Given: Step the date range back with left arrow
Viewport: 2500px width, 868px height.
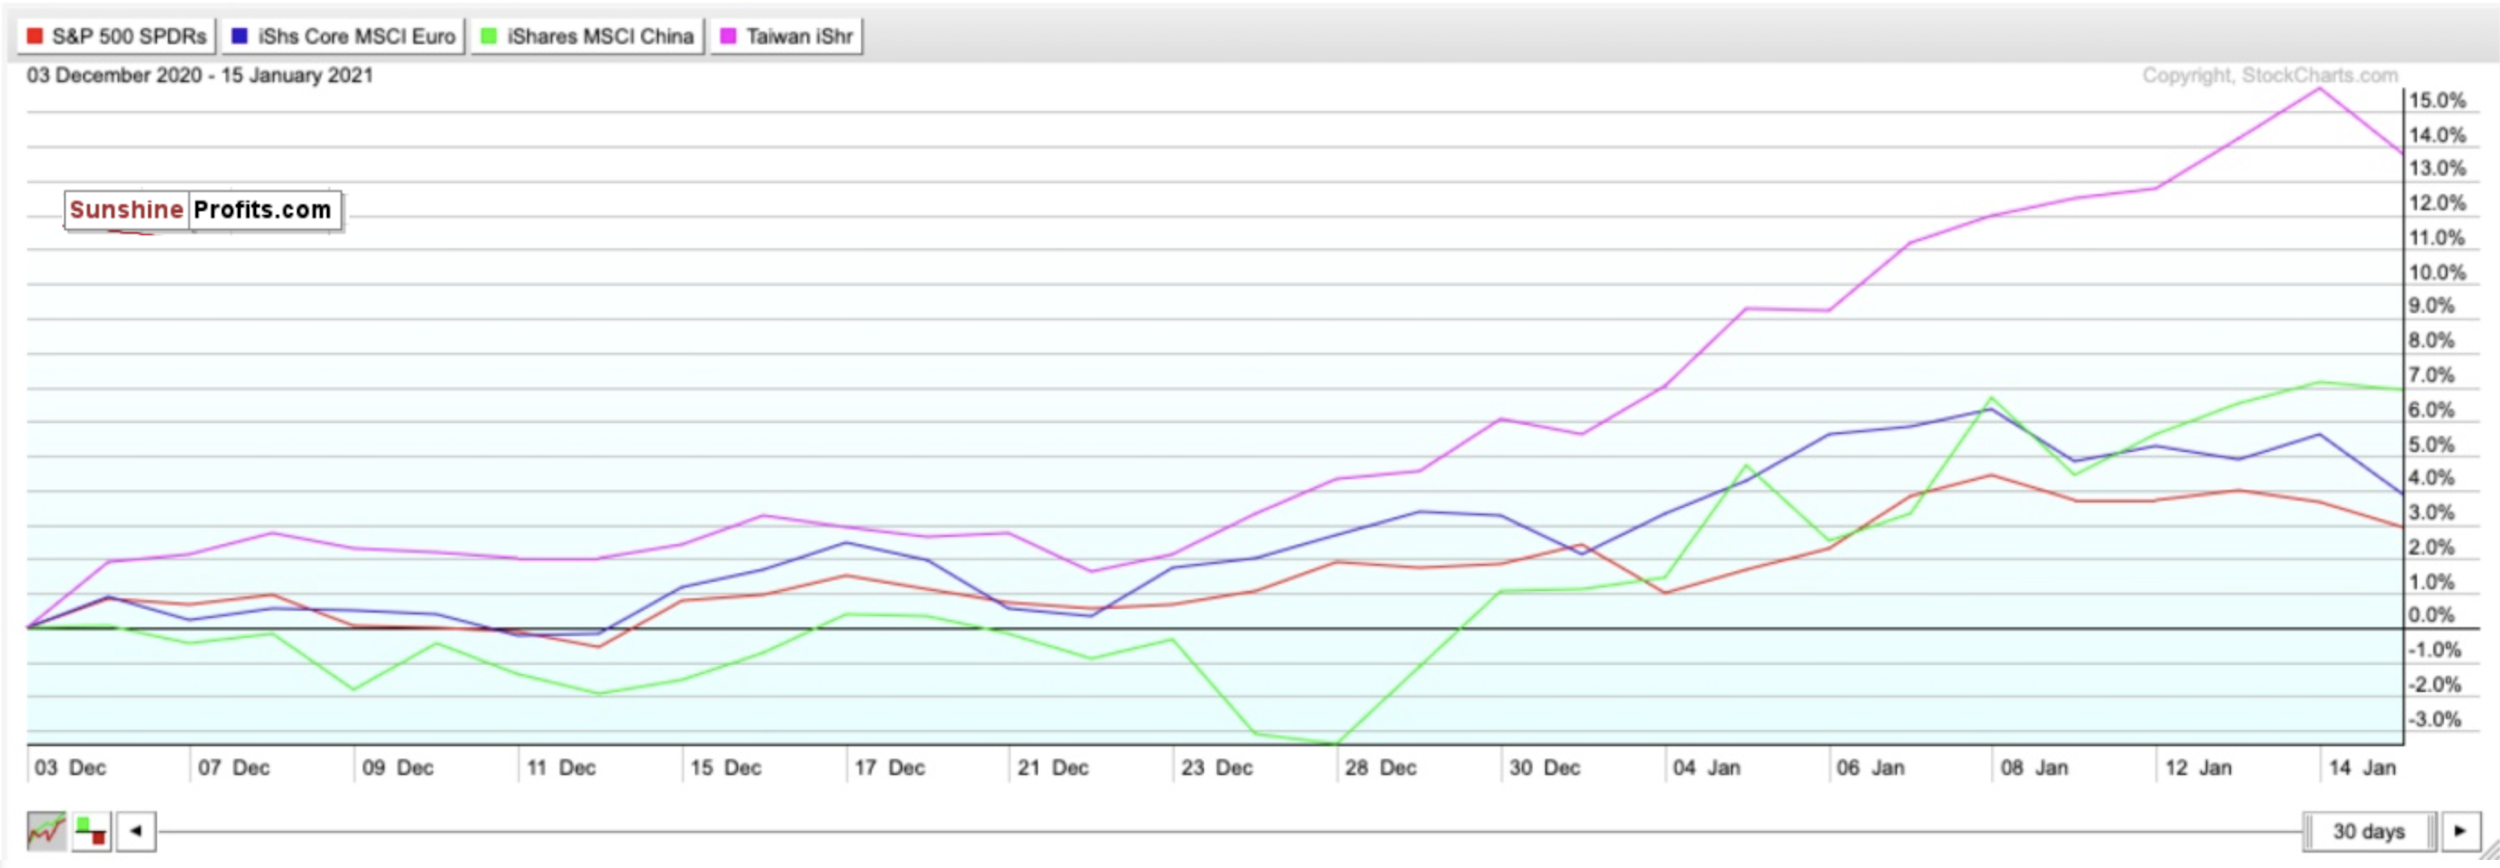Looking at the screenshot, I should [136, 831].
